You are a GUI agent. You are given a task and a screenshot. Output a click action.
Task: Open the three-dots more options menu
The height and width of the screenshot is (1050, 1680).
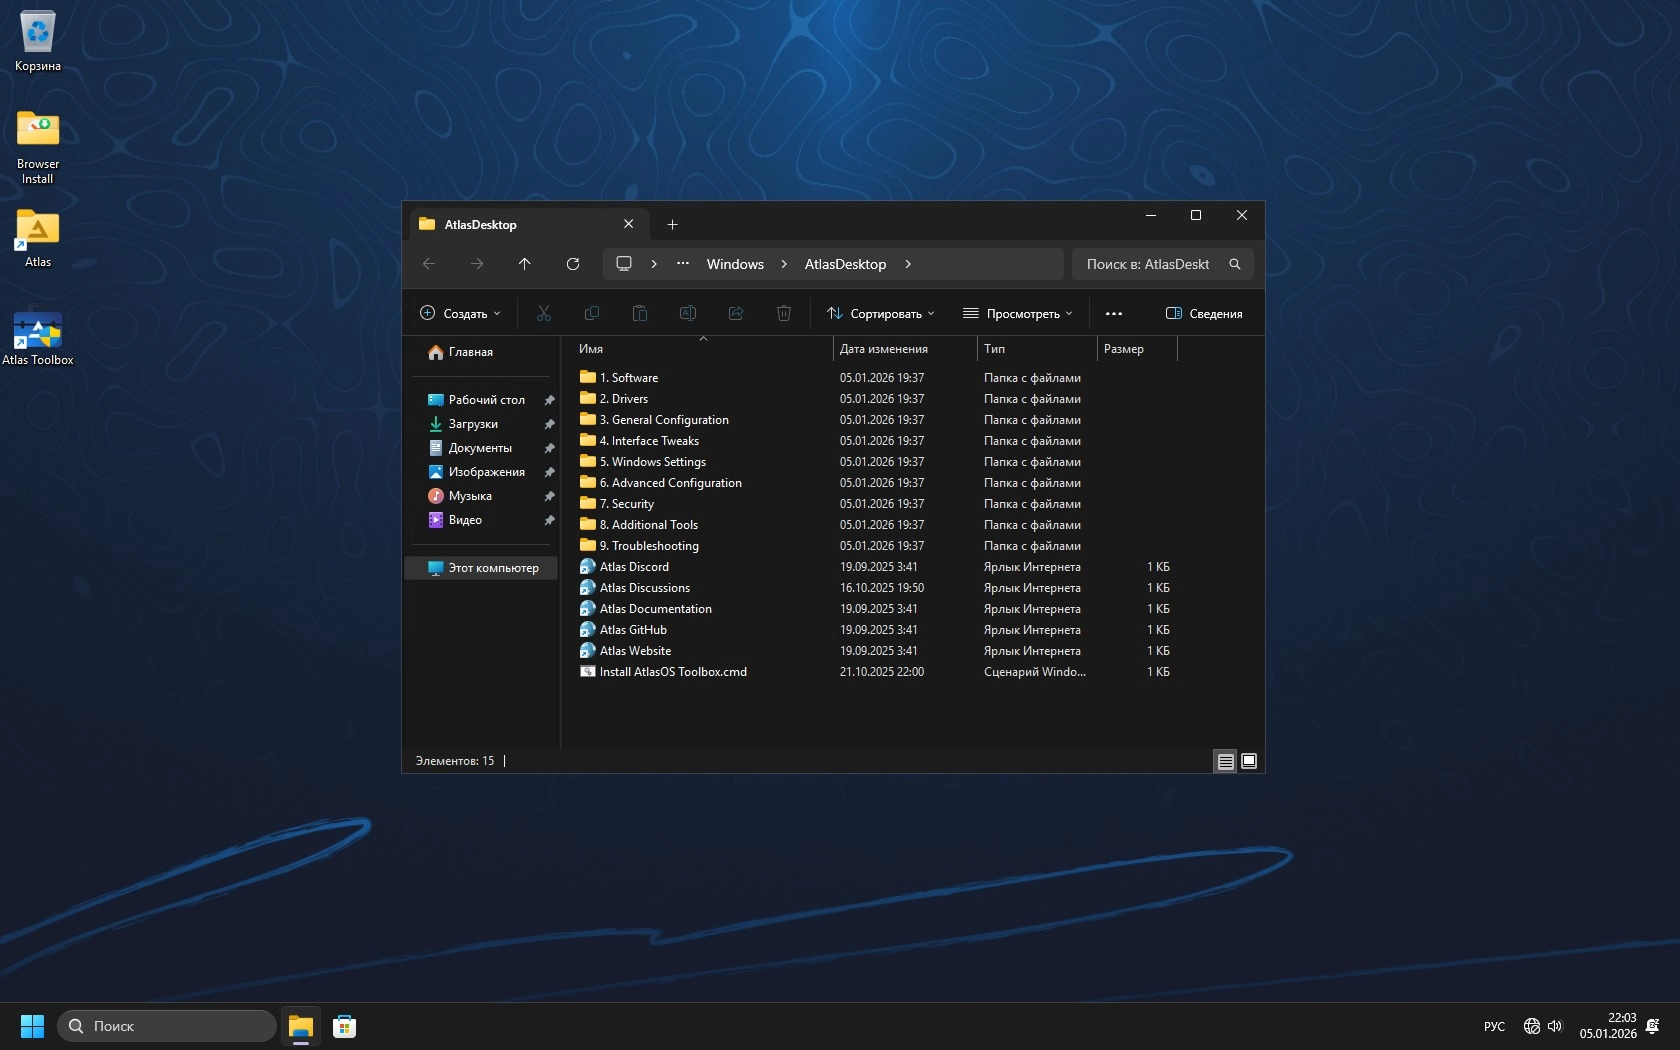[x=1114, y=314]
